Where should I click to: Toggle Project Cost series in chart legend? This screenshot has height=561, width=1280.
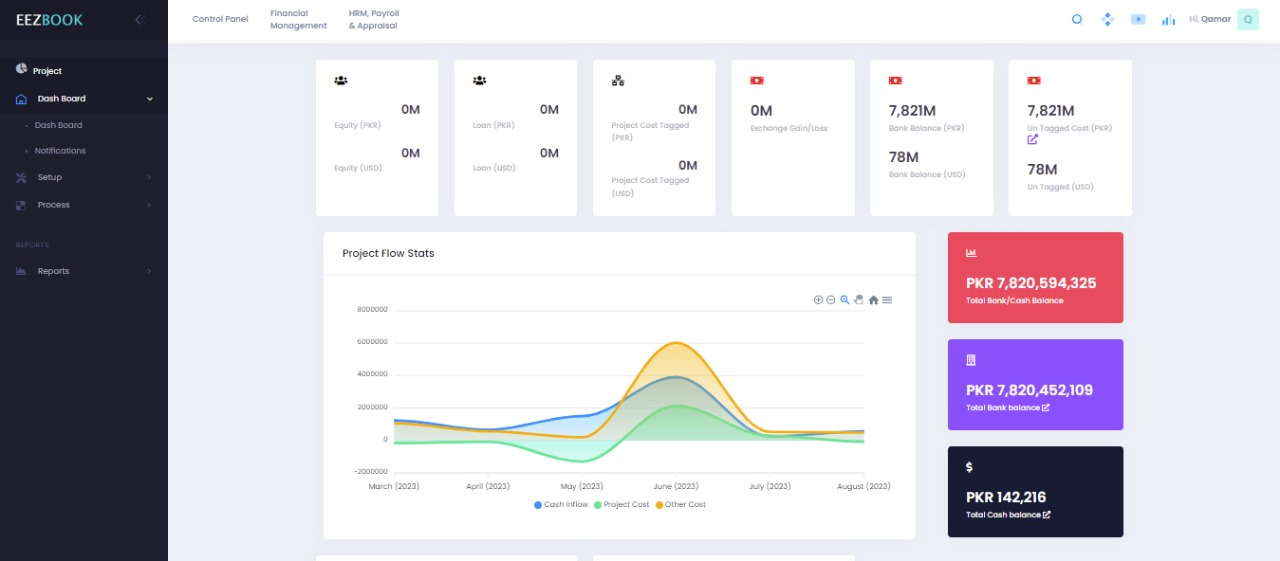621,505
